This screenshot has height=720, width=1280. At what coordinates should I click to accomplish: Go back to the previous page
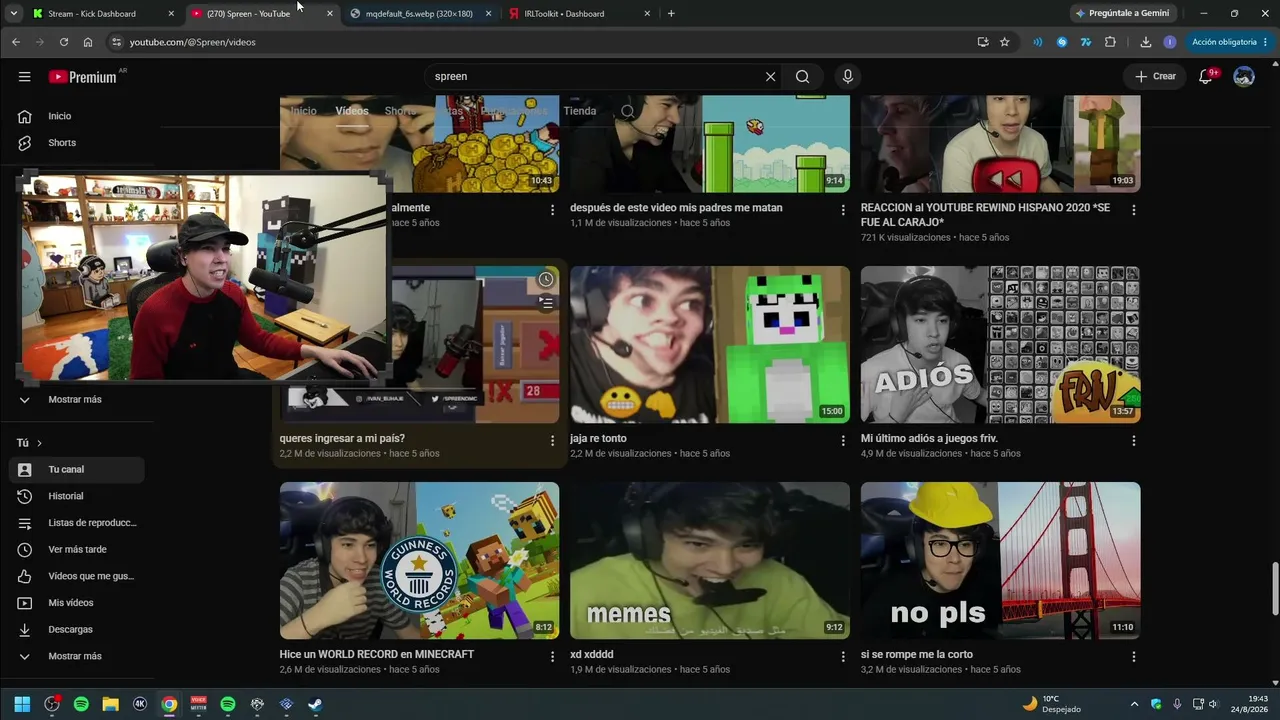coord(16,42)
